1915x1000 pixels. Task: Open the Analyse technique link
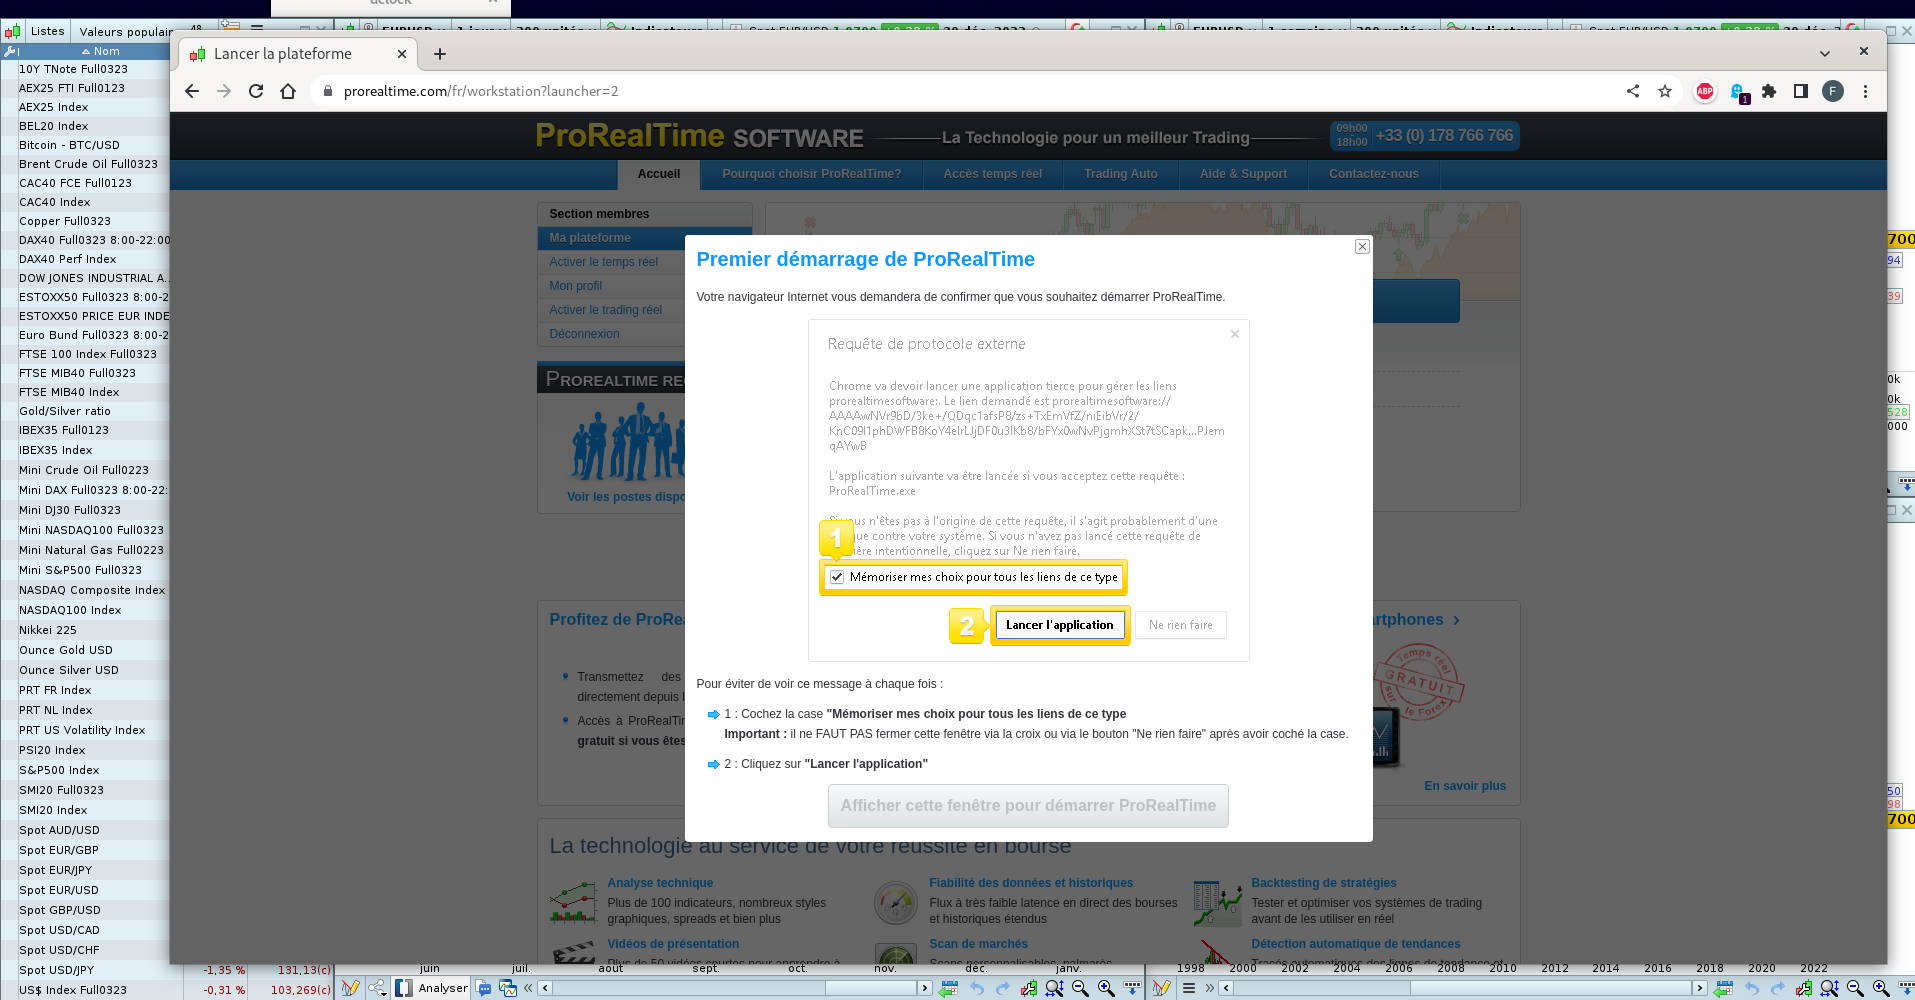660,883
